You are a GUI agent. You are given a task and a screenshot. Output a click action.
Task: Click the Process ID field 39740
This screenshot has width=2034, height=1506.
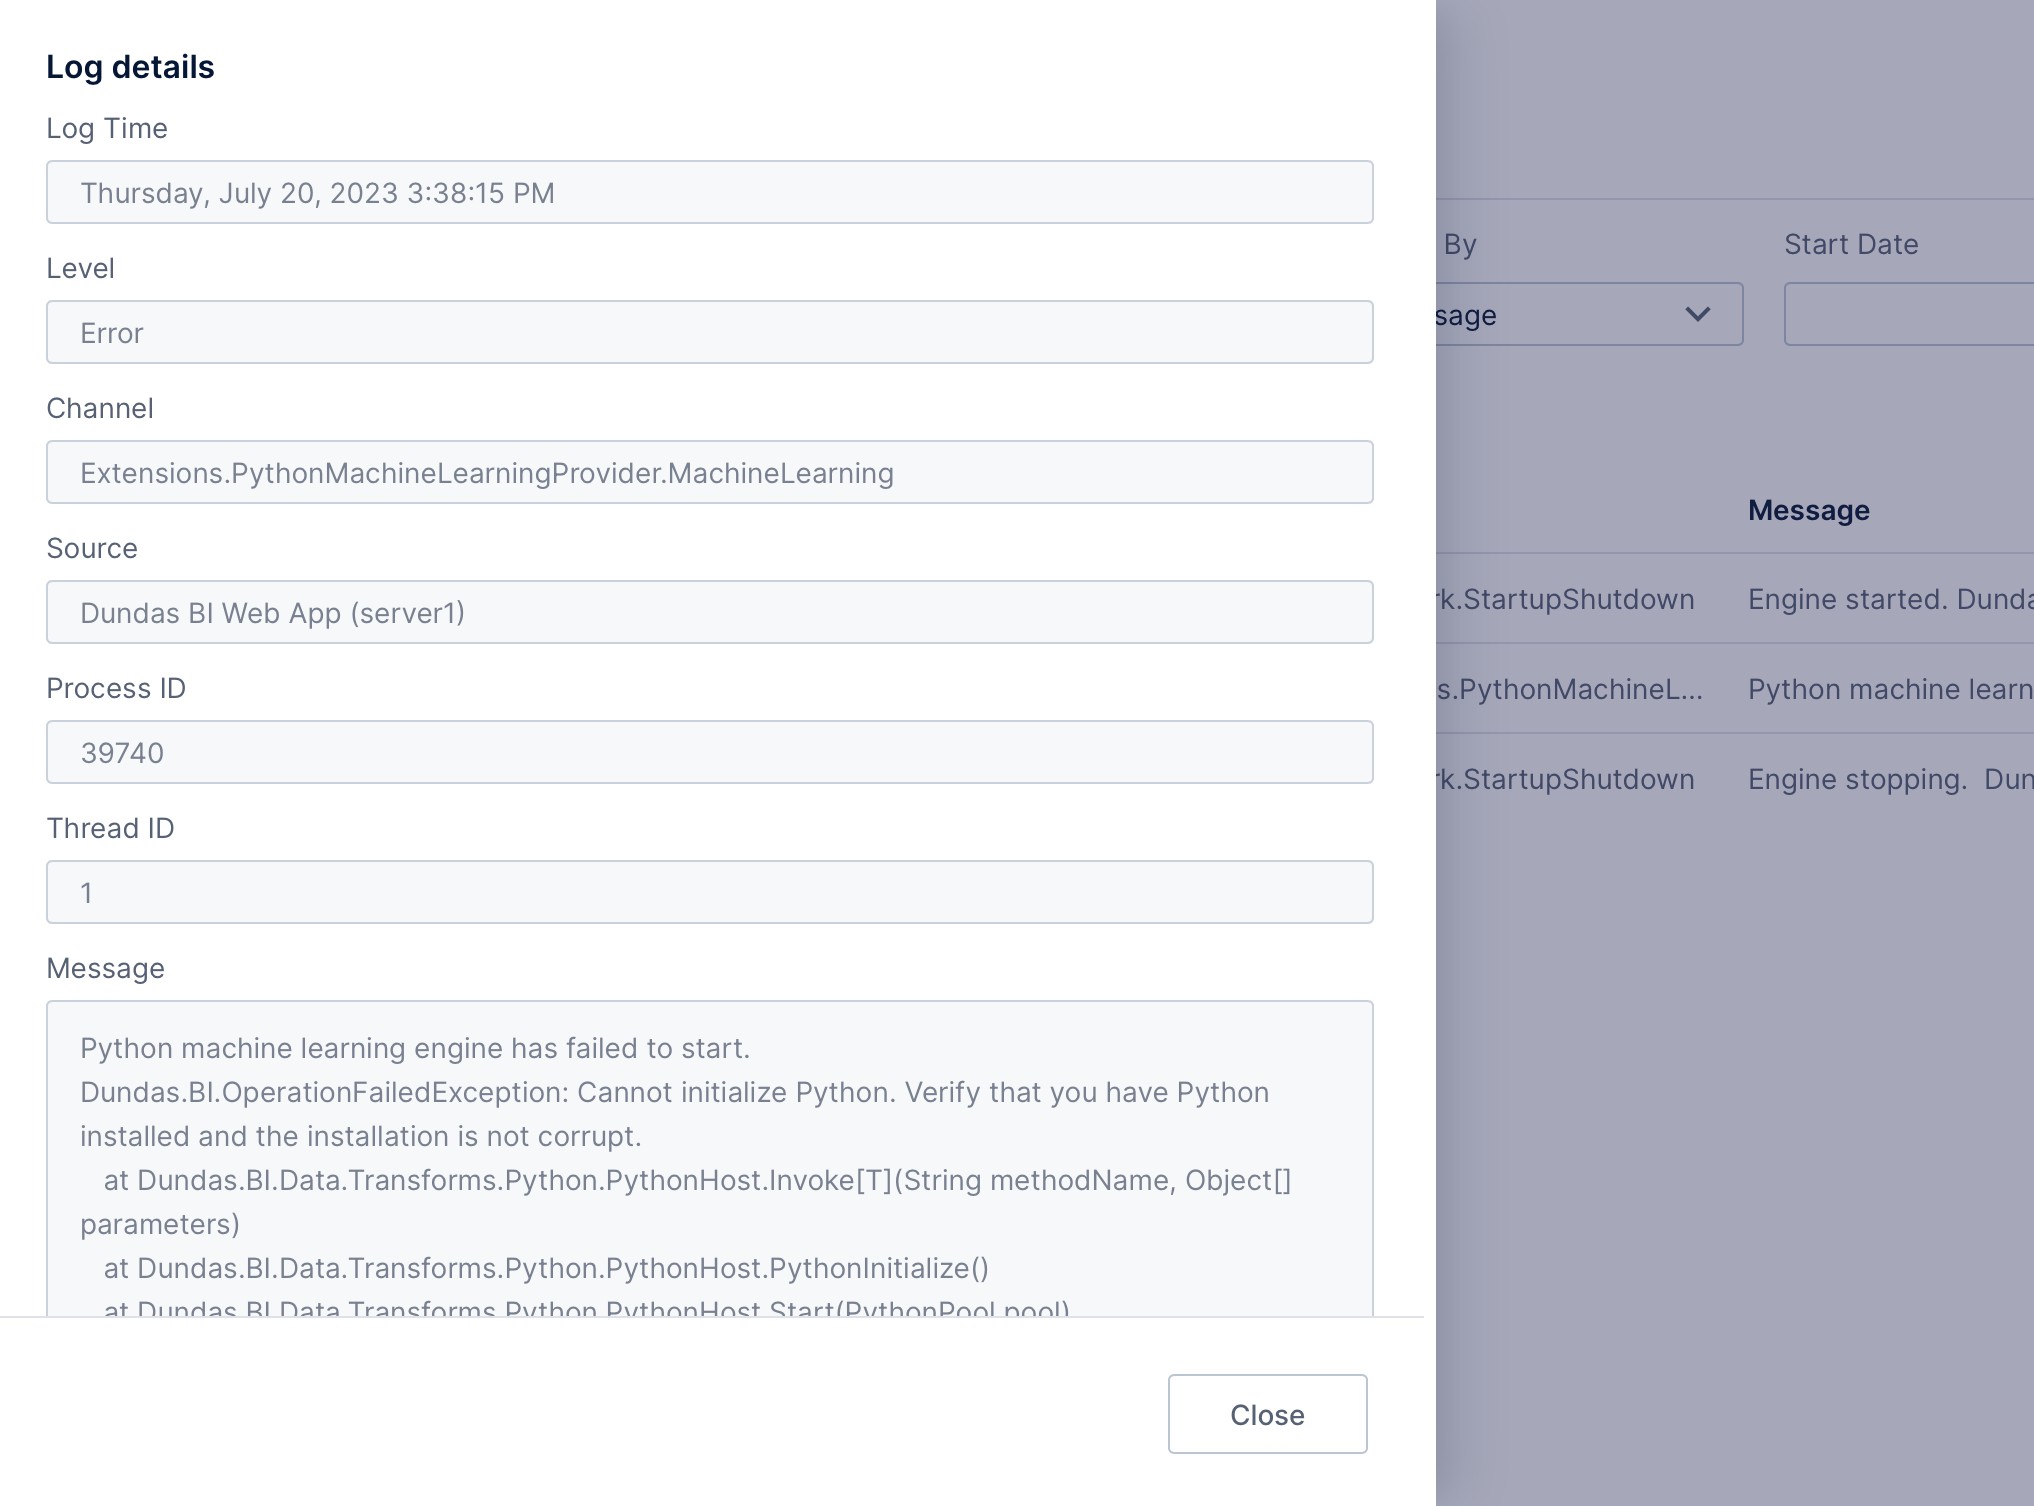[708, 753]
